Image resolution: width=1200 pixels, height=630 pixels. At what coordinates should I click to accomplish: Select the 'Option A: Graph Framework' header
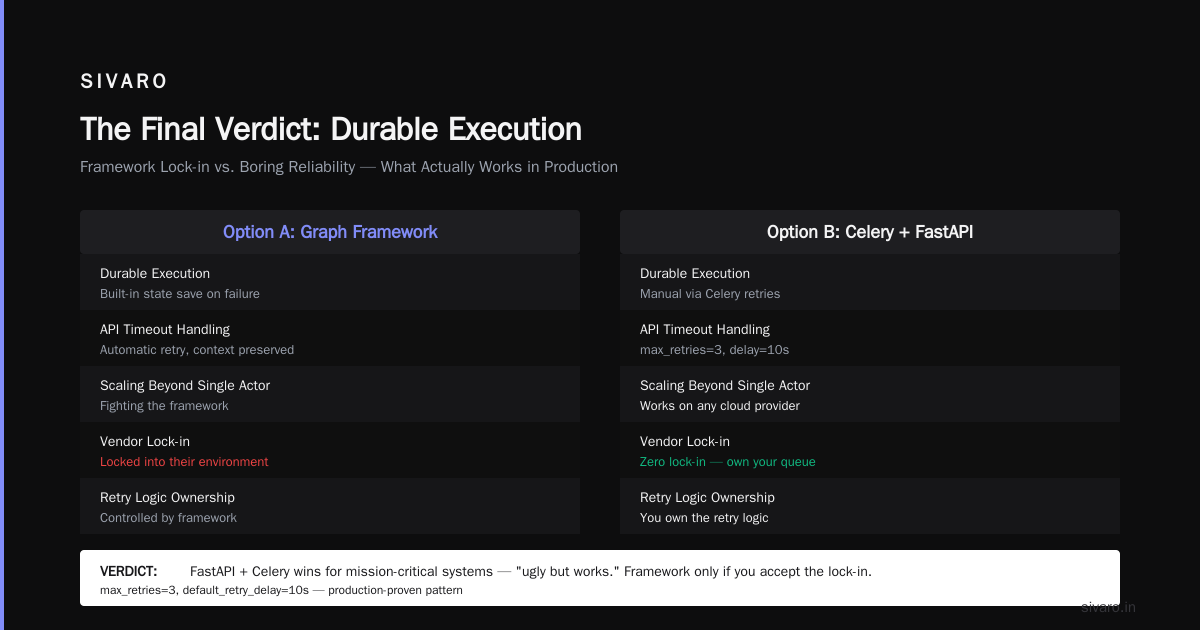coord(330,232)
